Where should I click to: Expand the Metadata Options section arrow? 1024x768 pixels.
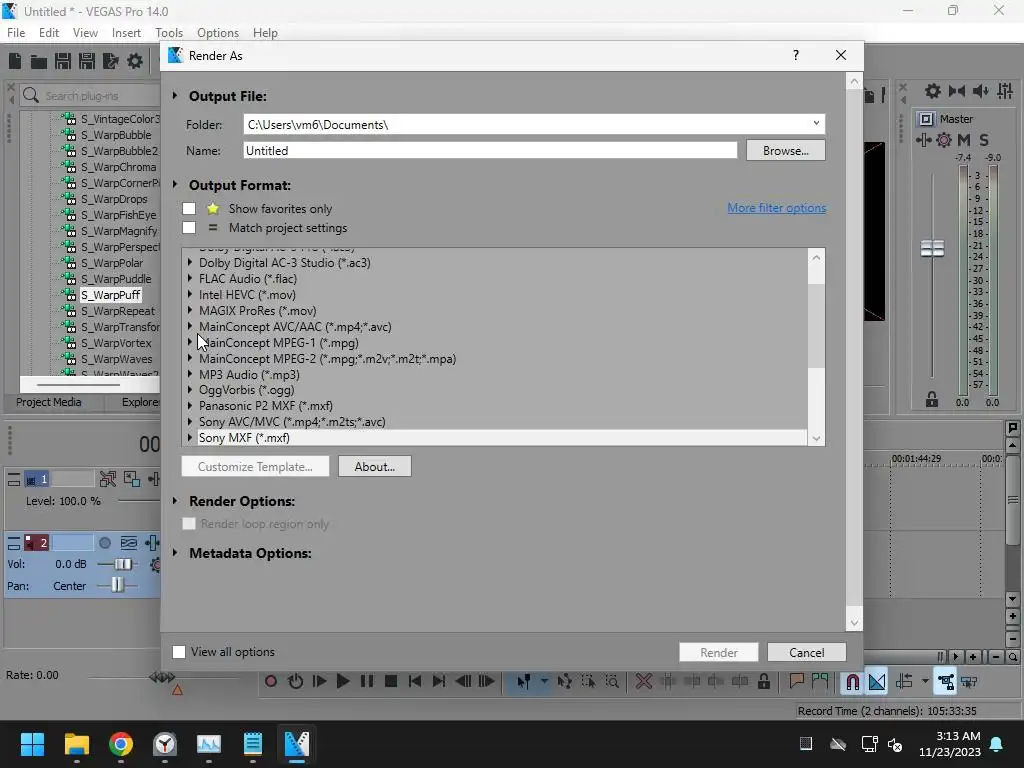(x=175, y=552)
